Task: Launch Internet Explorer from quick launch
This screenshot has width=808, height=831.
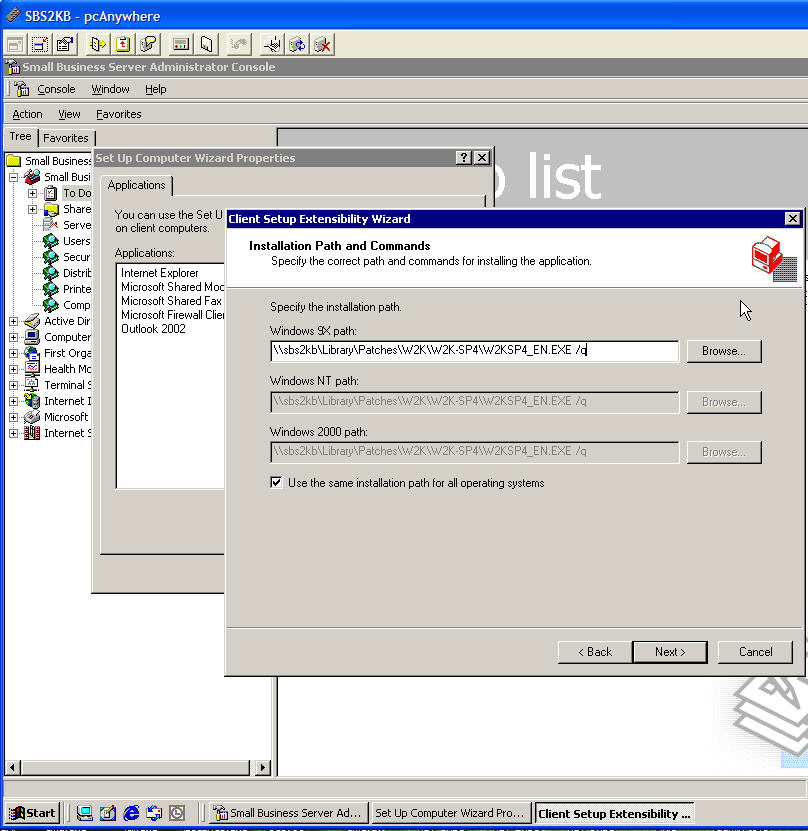Action: (x=131, y=812)
